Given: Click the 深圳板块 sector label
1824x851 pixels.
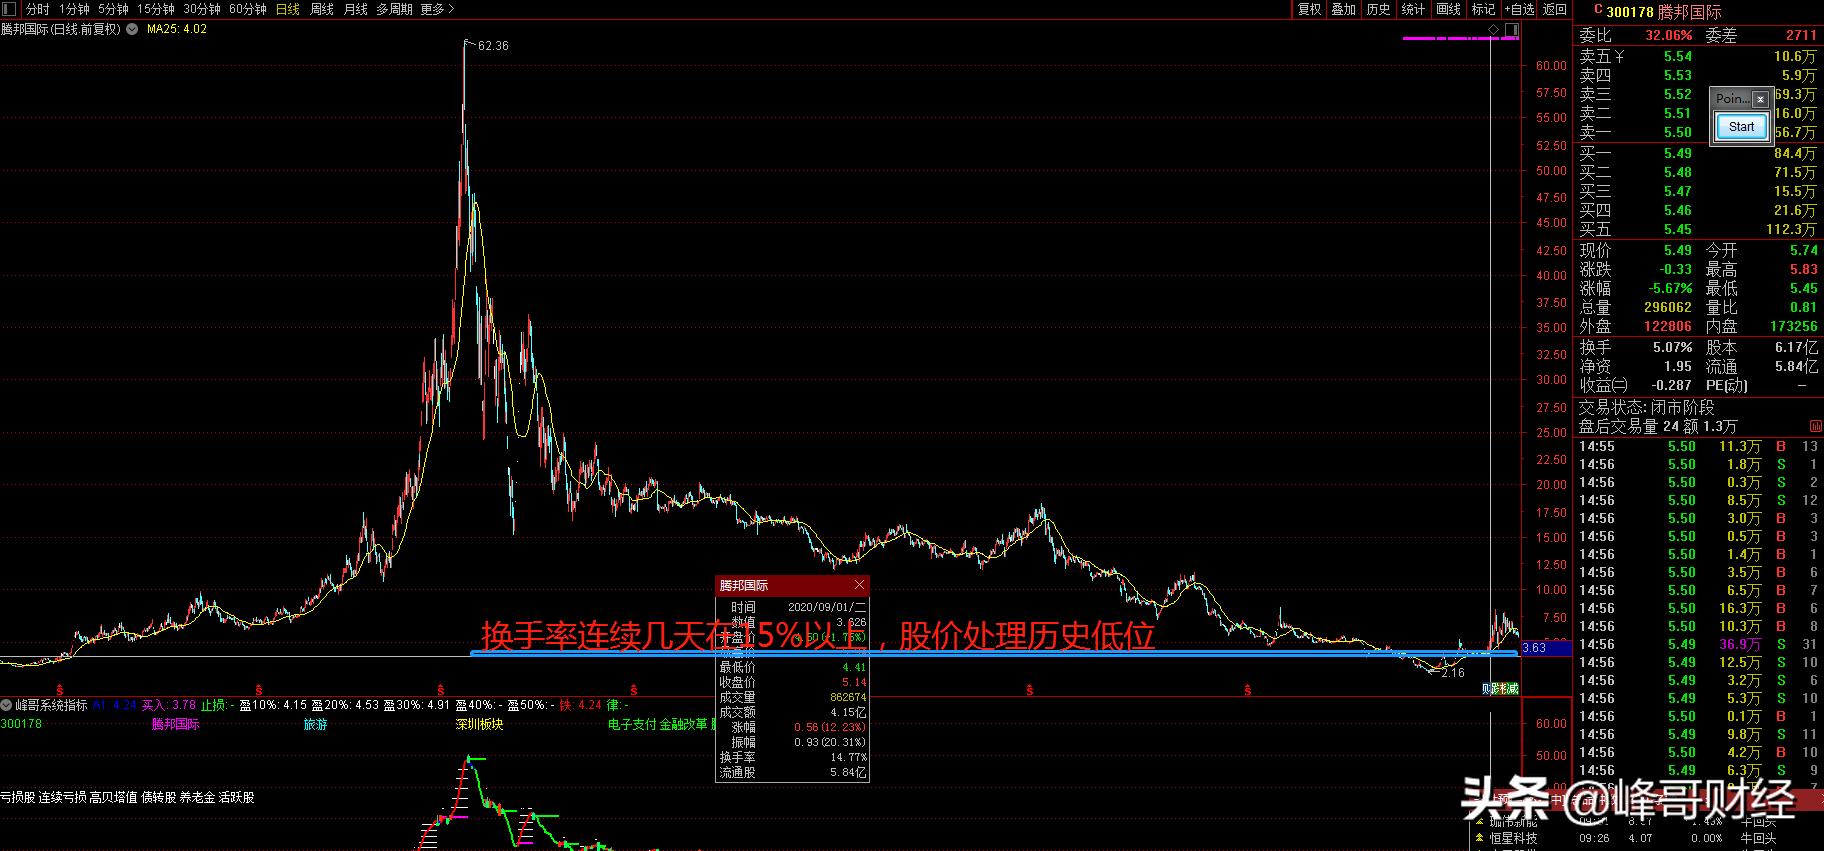Looking at the screenshot, I should [x=479, y=724].
